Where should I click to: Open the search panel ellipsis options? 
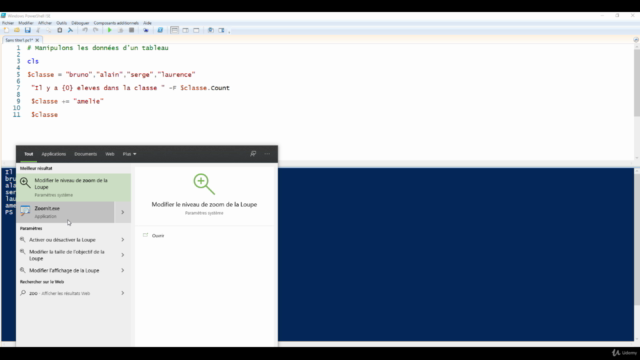coord(267,154)
